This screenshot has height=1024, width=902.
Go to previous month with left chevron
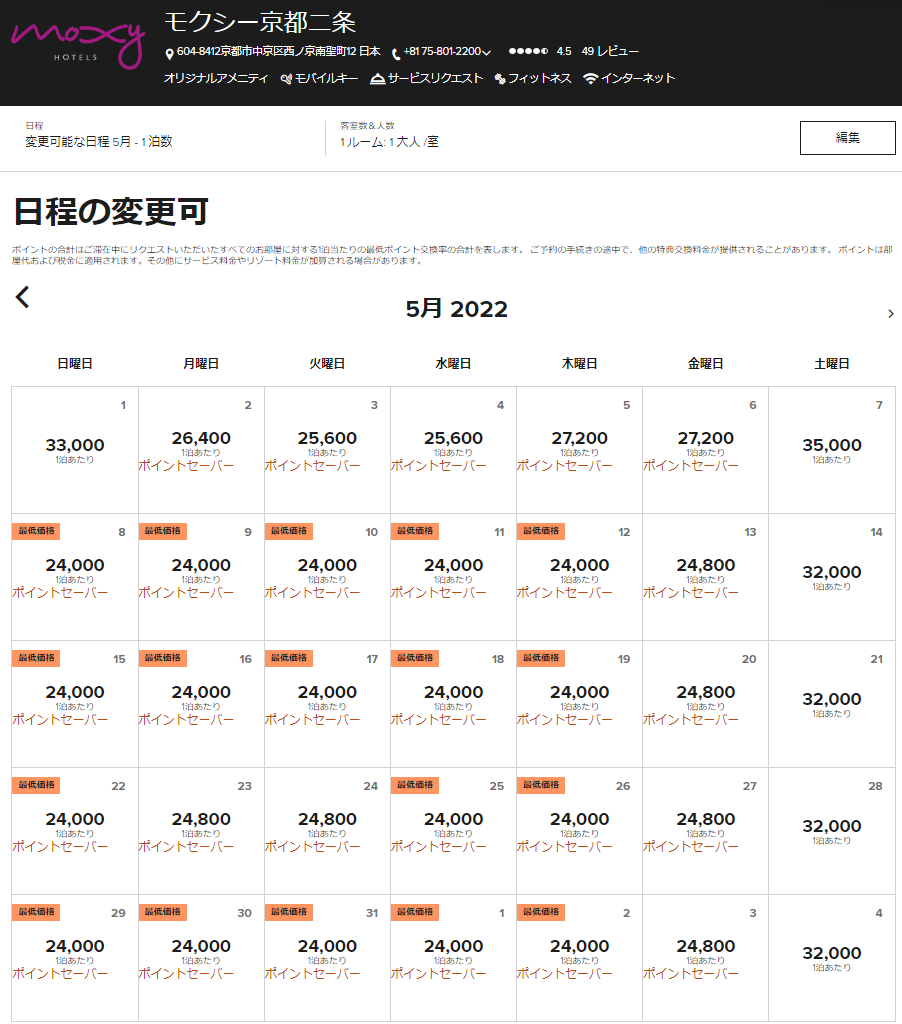click(x=23, y=297)
